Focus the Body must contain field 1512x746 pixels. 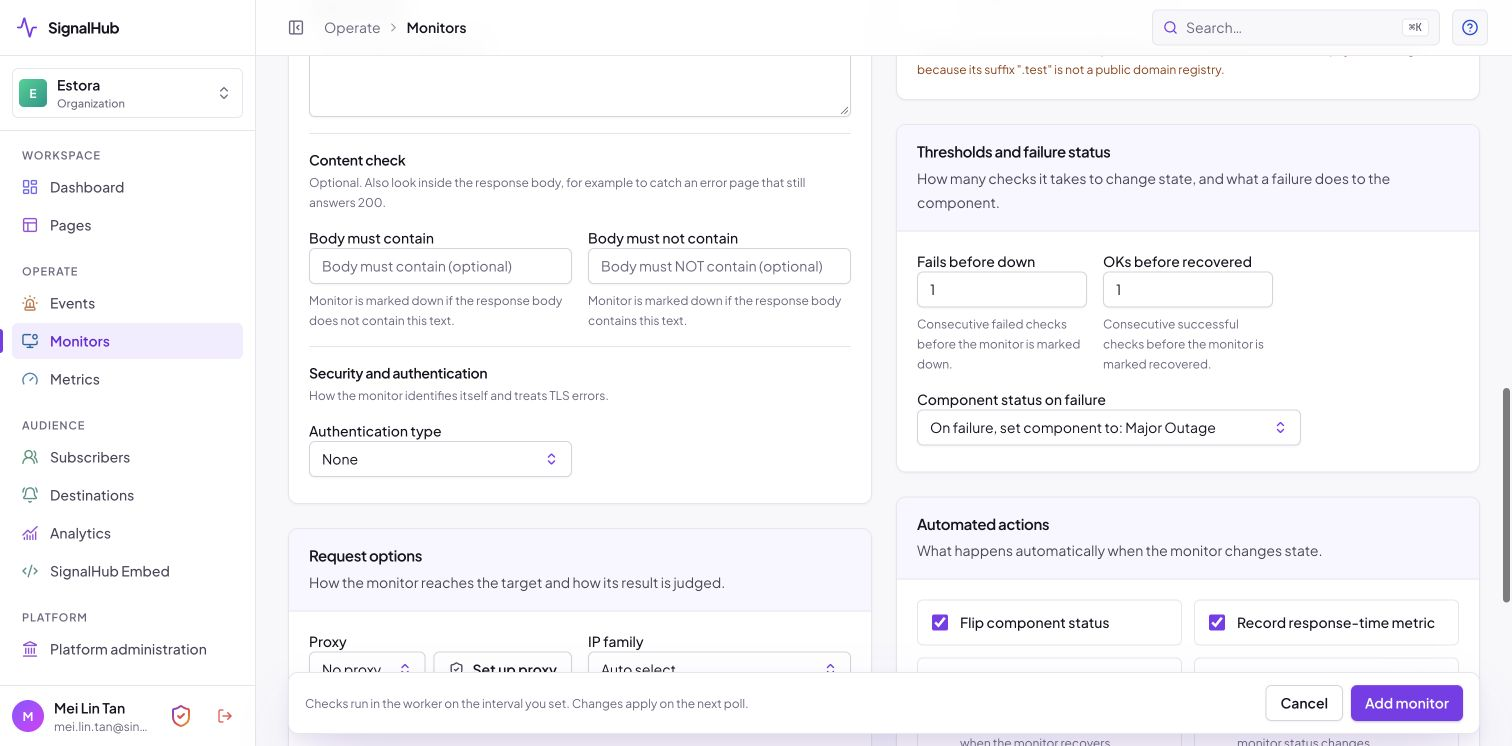[x=440, y=266]
